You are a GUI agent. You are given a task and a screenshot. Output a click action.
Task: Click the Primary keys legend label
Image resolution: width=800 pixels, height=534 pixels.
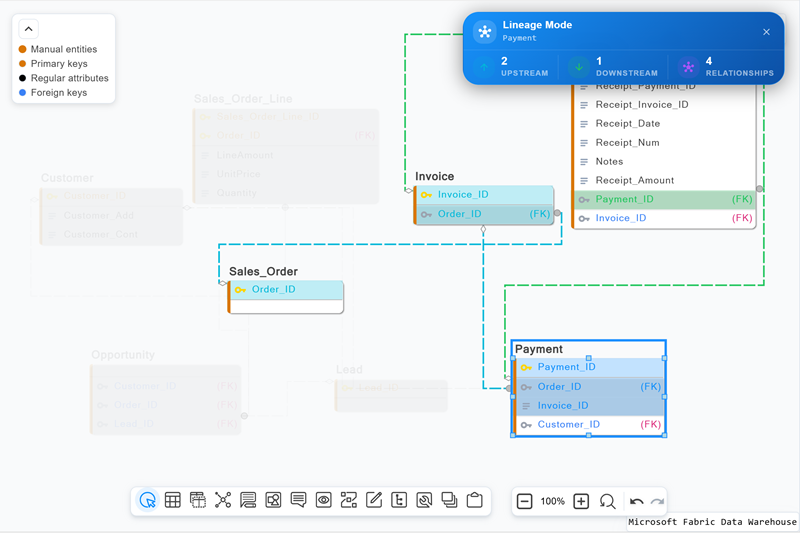[59, 64]
